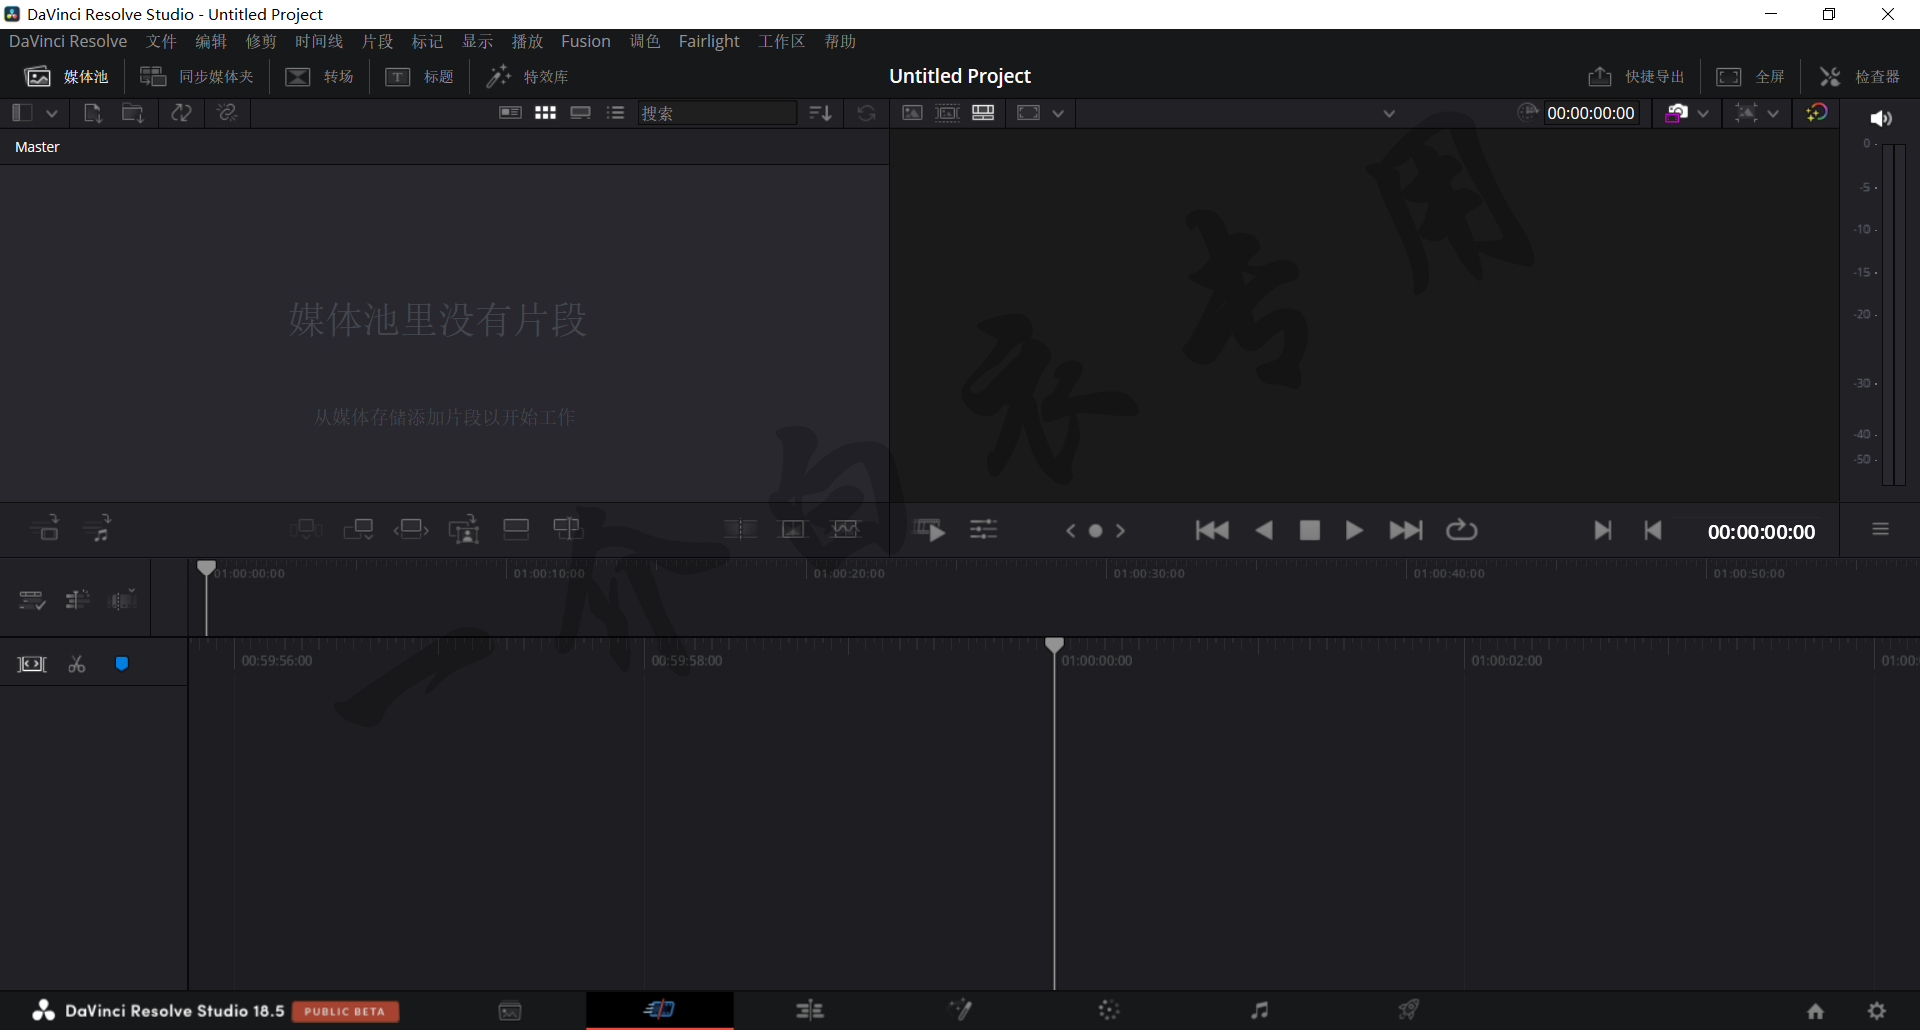
Task: Click the smart insert icon
Action: point(306,529)
